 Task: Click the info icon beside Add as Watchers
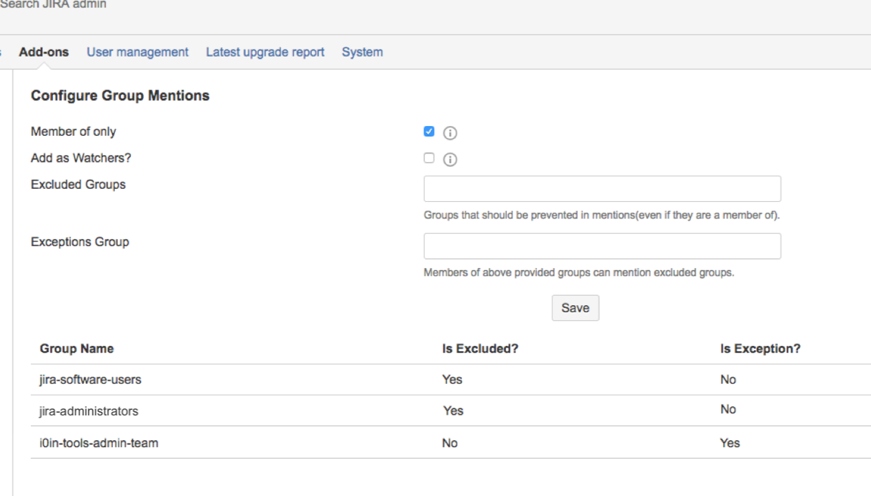(450, 159)
